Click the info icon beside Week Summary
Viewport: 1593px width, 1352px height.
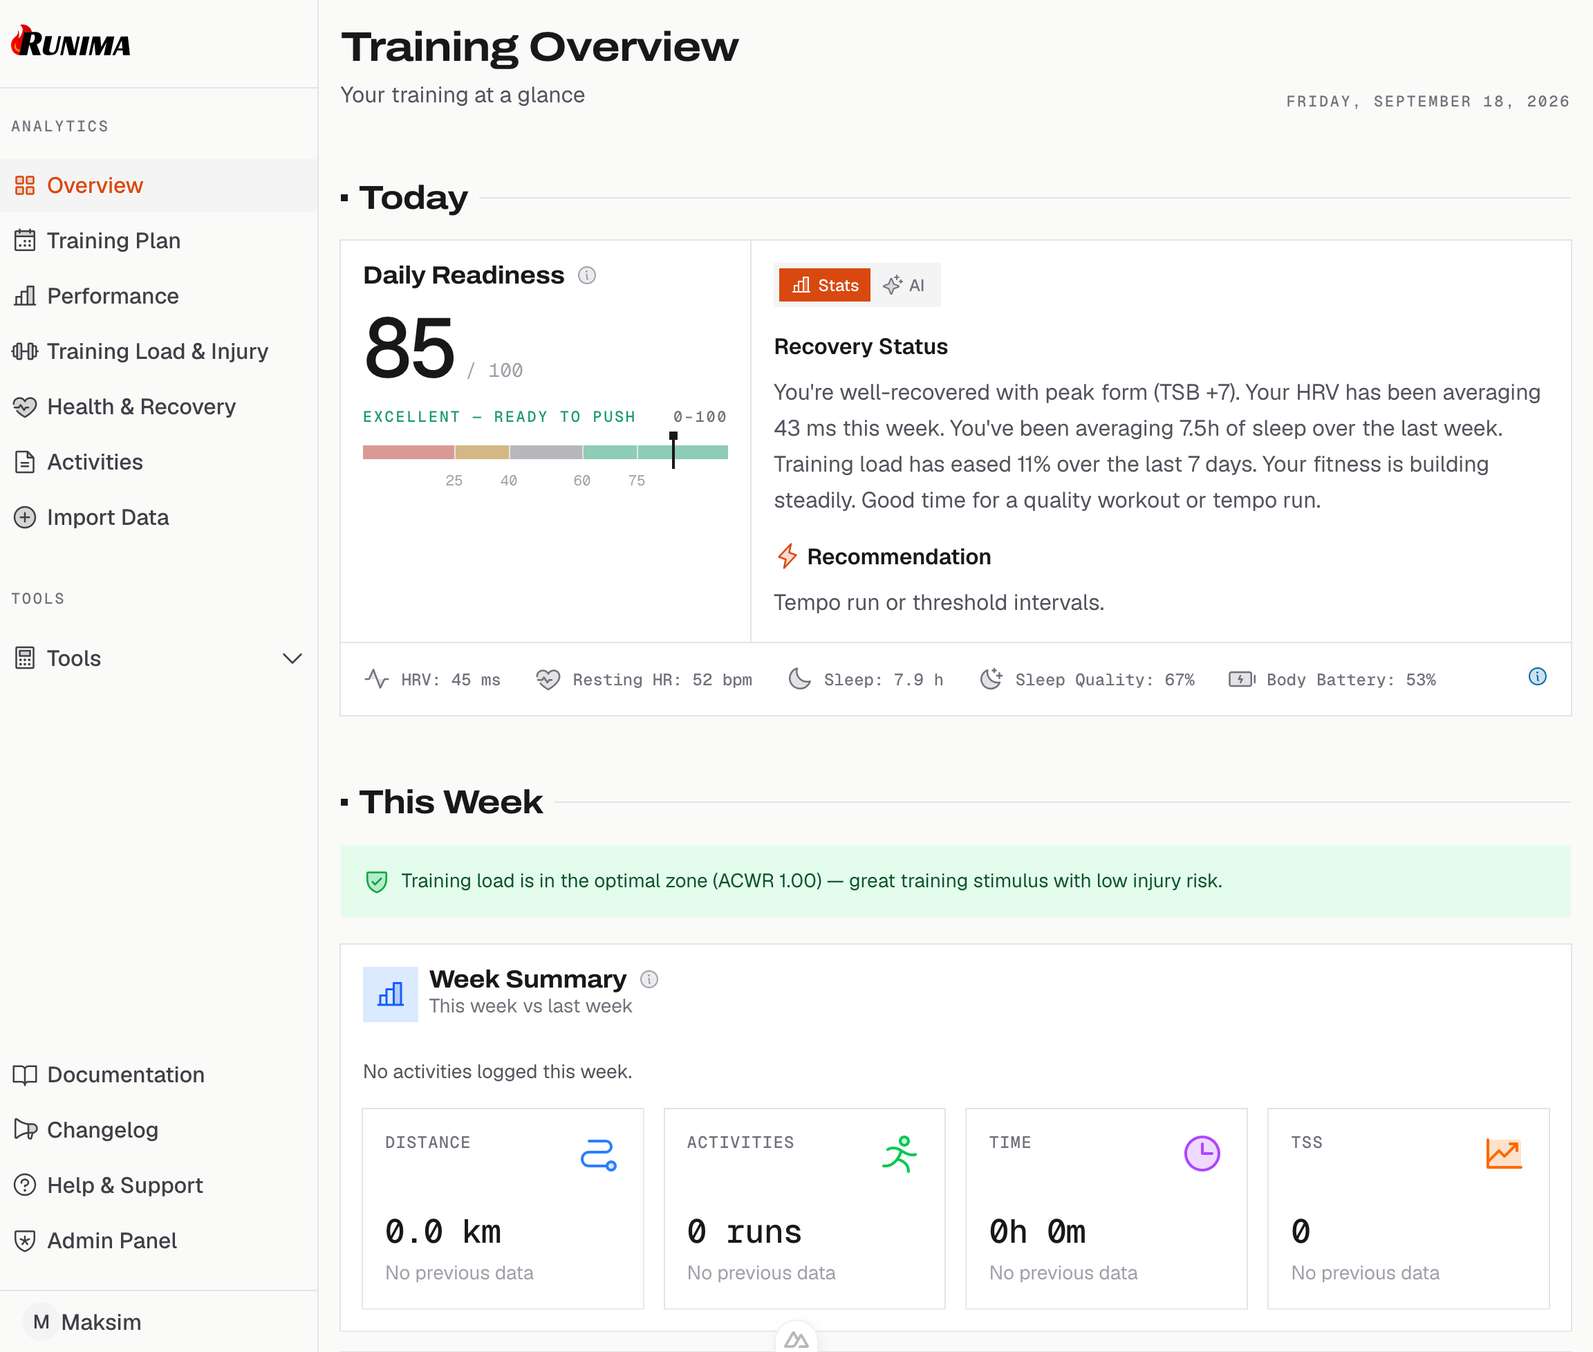(x=649, y=979)
